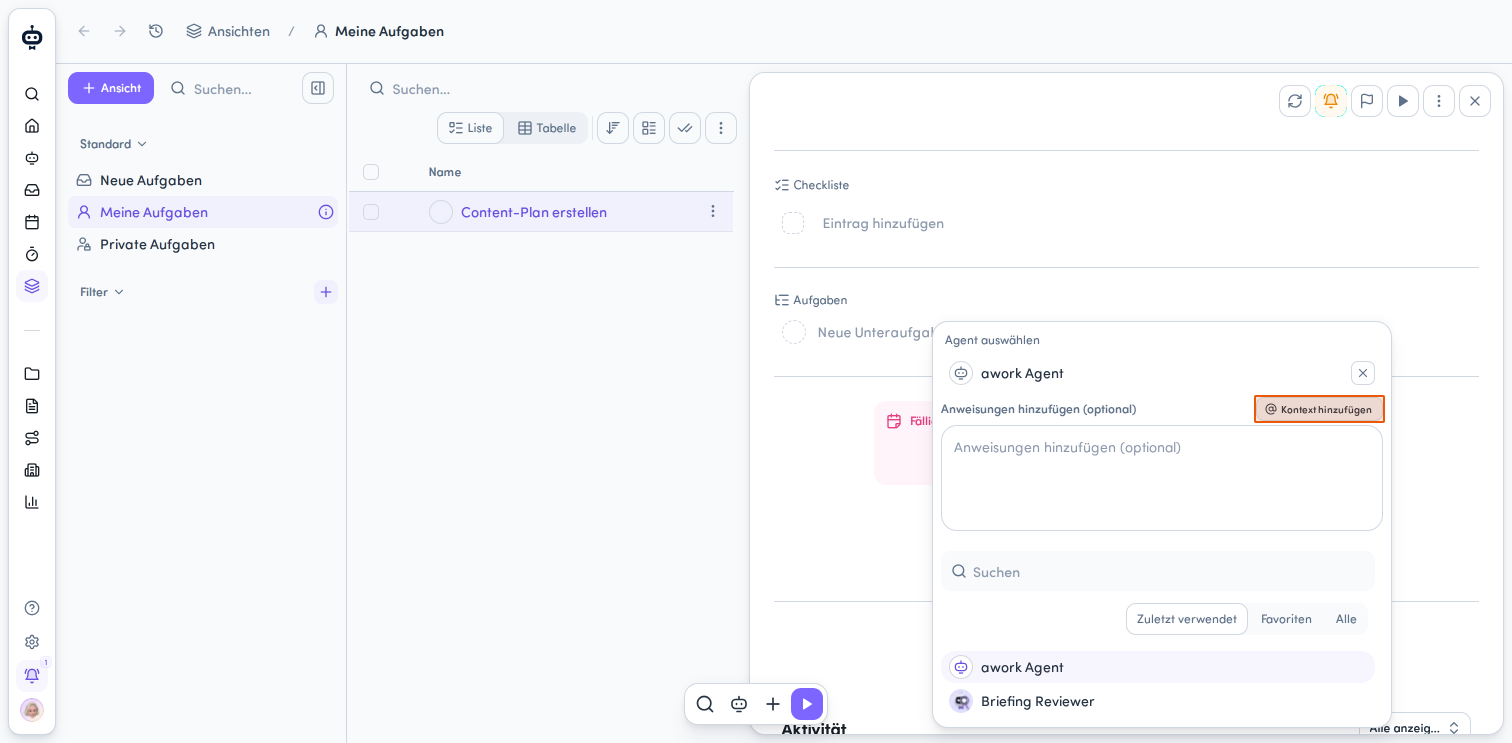Open the calendar icon in sidebar
The width and height of the screenshot is (1512, 743).
coord(32,222)
